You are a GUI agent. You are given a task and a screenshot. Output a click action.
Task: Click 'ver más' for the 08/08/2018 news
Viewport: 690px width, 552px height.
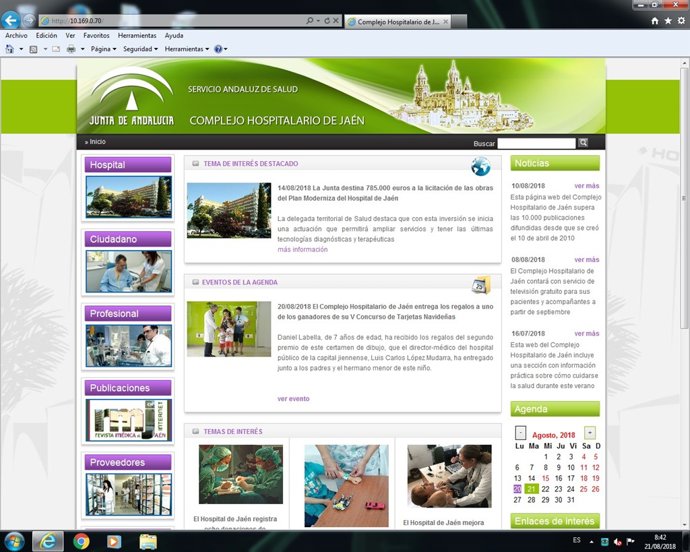[x=587, y=260]
